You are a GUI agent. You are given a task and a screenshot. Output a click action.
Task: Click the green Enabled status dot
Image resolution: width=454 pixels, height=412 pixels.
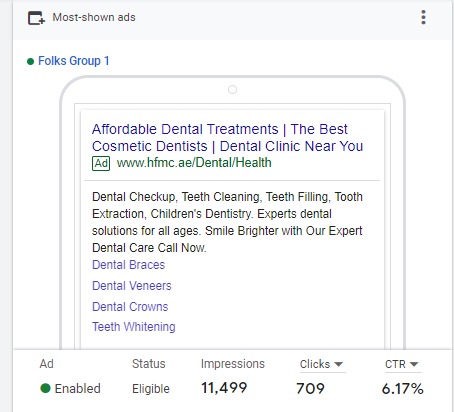point(45,388)
